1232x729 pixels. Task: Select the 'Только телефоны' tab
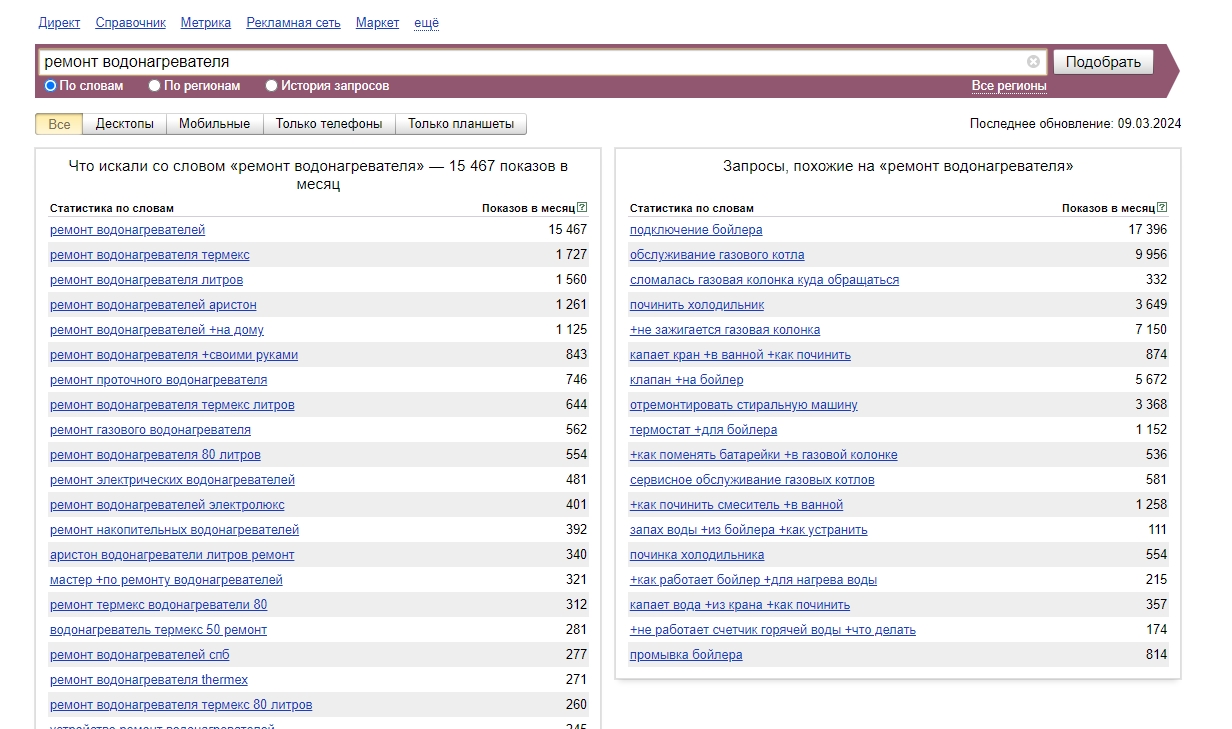(x=329, y=124)
